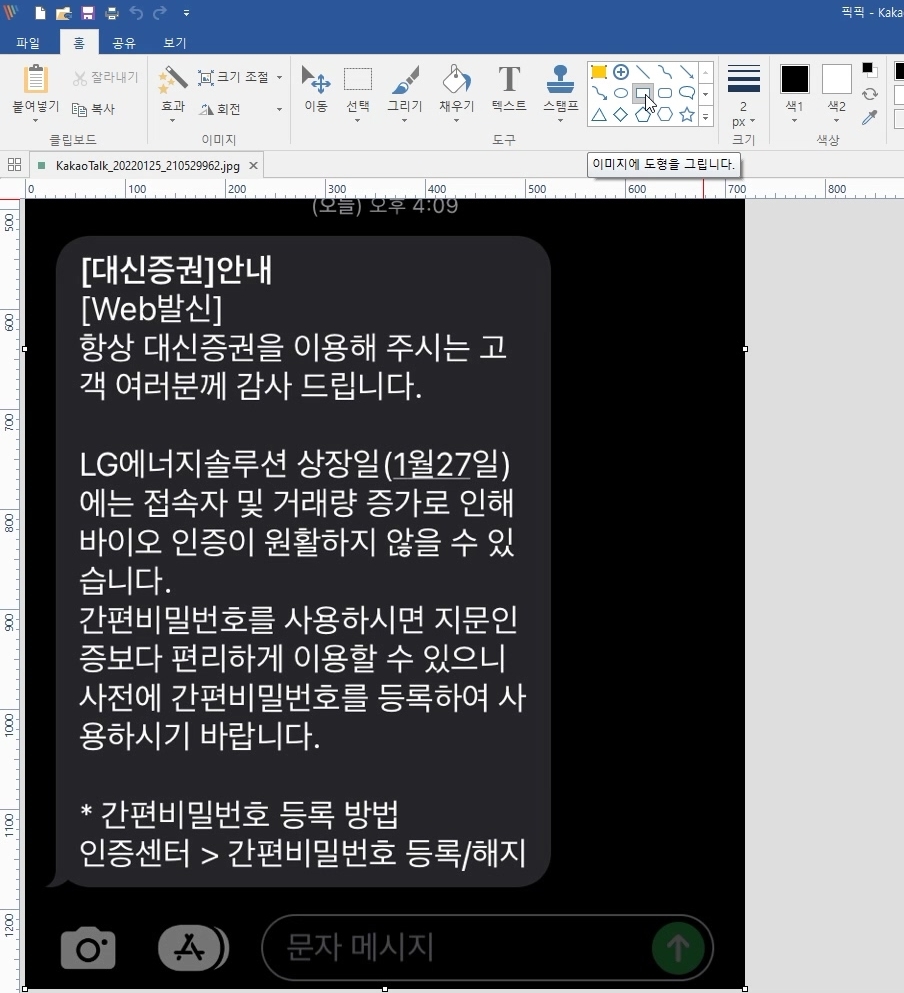The image size is (904, 993).
Task: Switch to the 공유 ribbon tab
Action: click(x=124, y=42)
